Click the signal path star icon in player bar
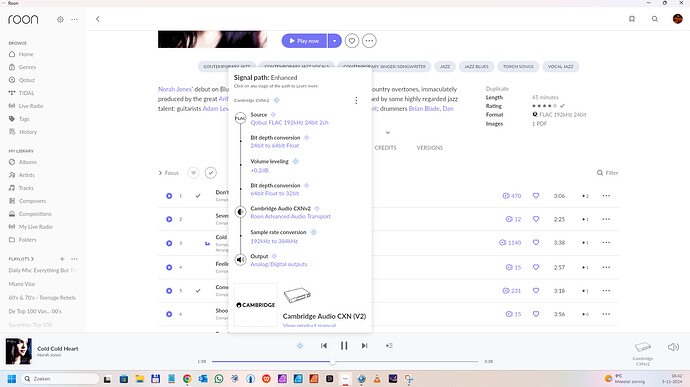690x387 pixels. [300, 346]
